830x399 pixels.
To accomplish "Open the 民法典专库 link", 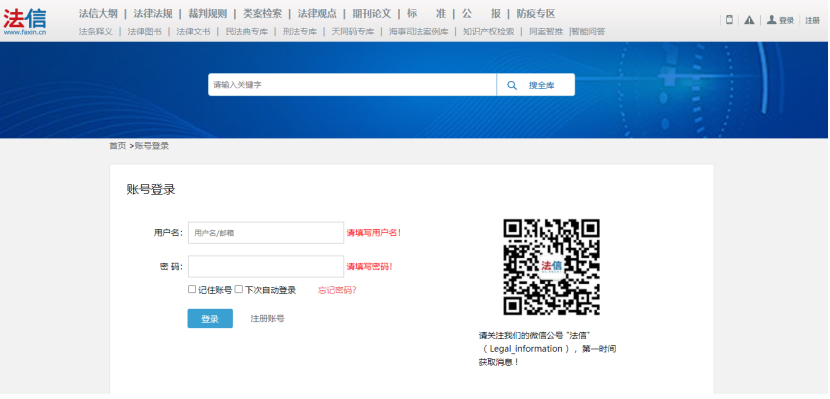I will click(247, 32).
